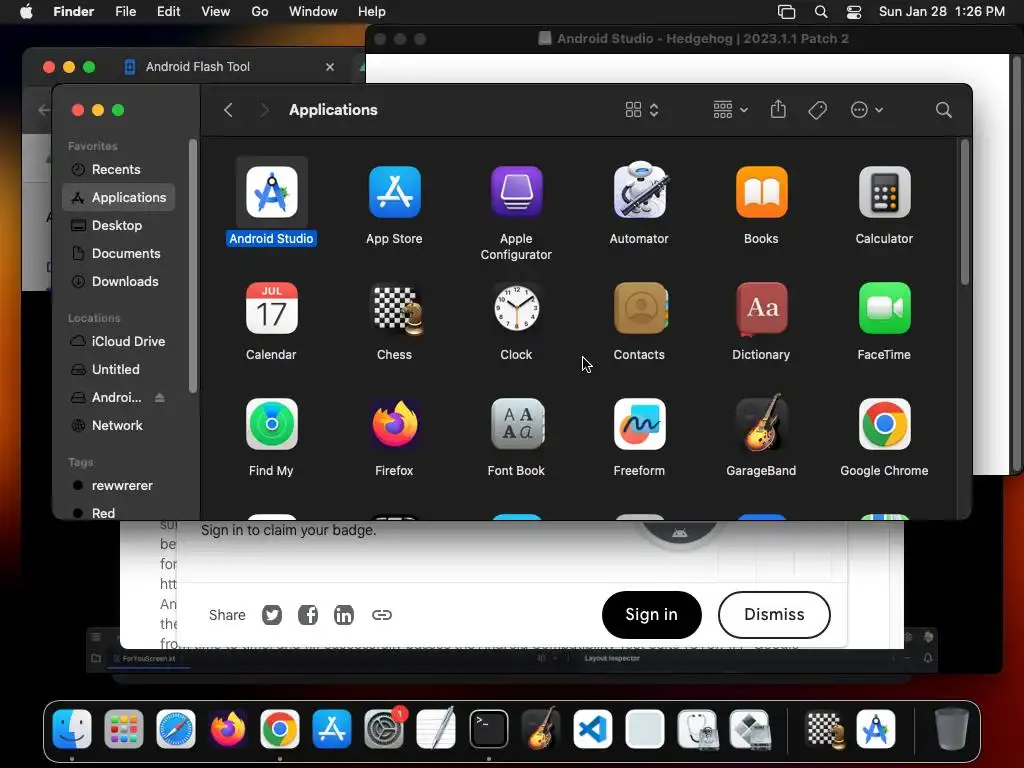
Task: Open the more actions ellipsis dropdown
Action: tap(867, 110)
